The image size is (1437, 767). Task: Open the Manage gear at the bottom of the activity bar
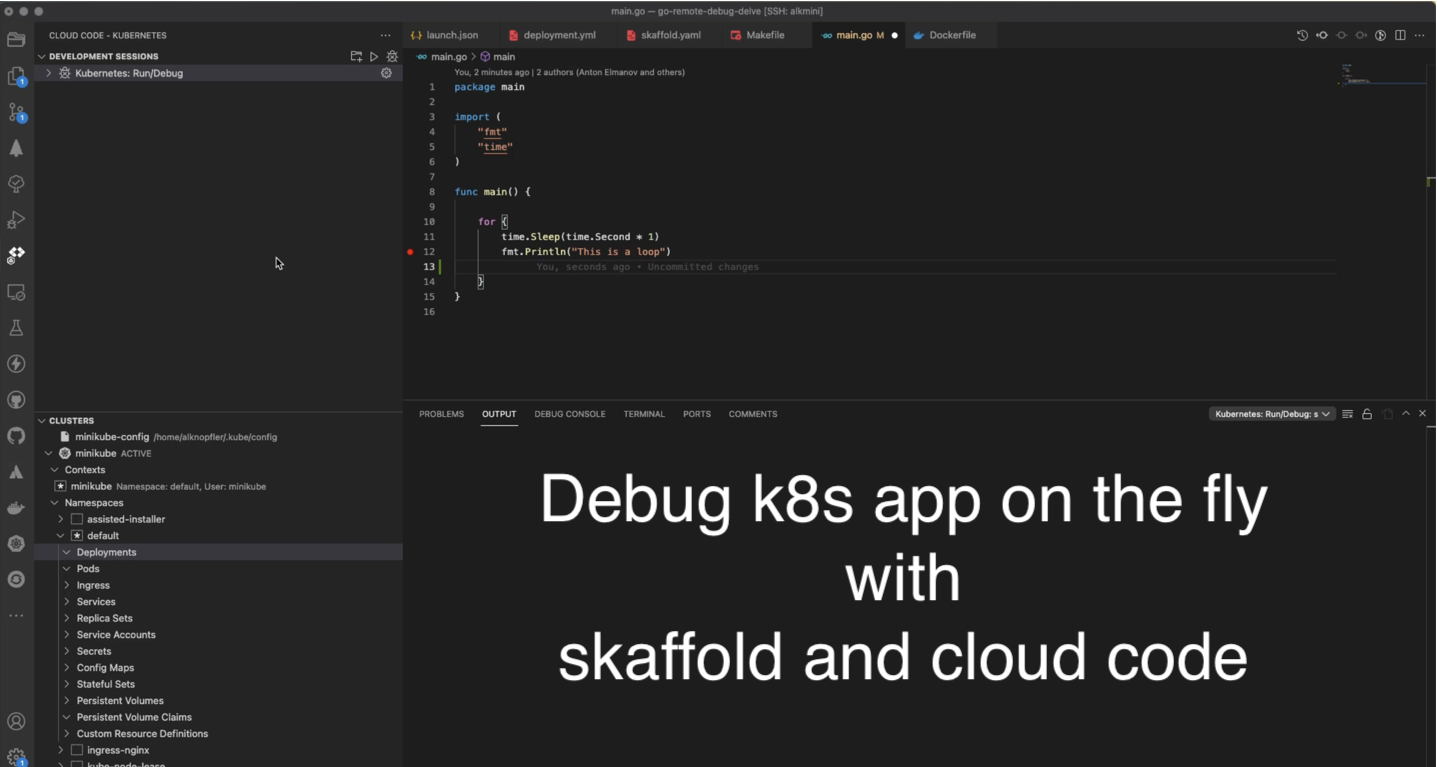[x=16, y=757]
